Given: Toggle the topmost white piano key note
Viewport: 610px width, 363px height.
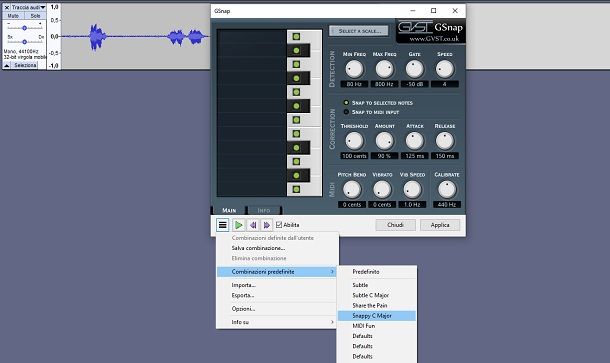Looking at the screenshot, I should click(296, 37).
